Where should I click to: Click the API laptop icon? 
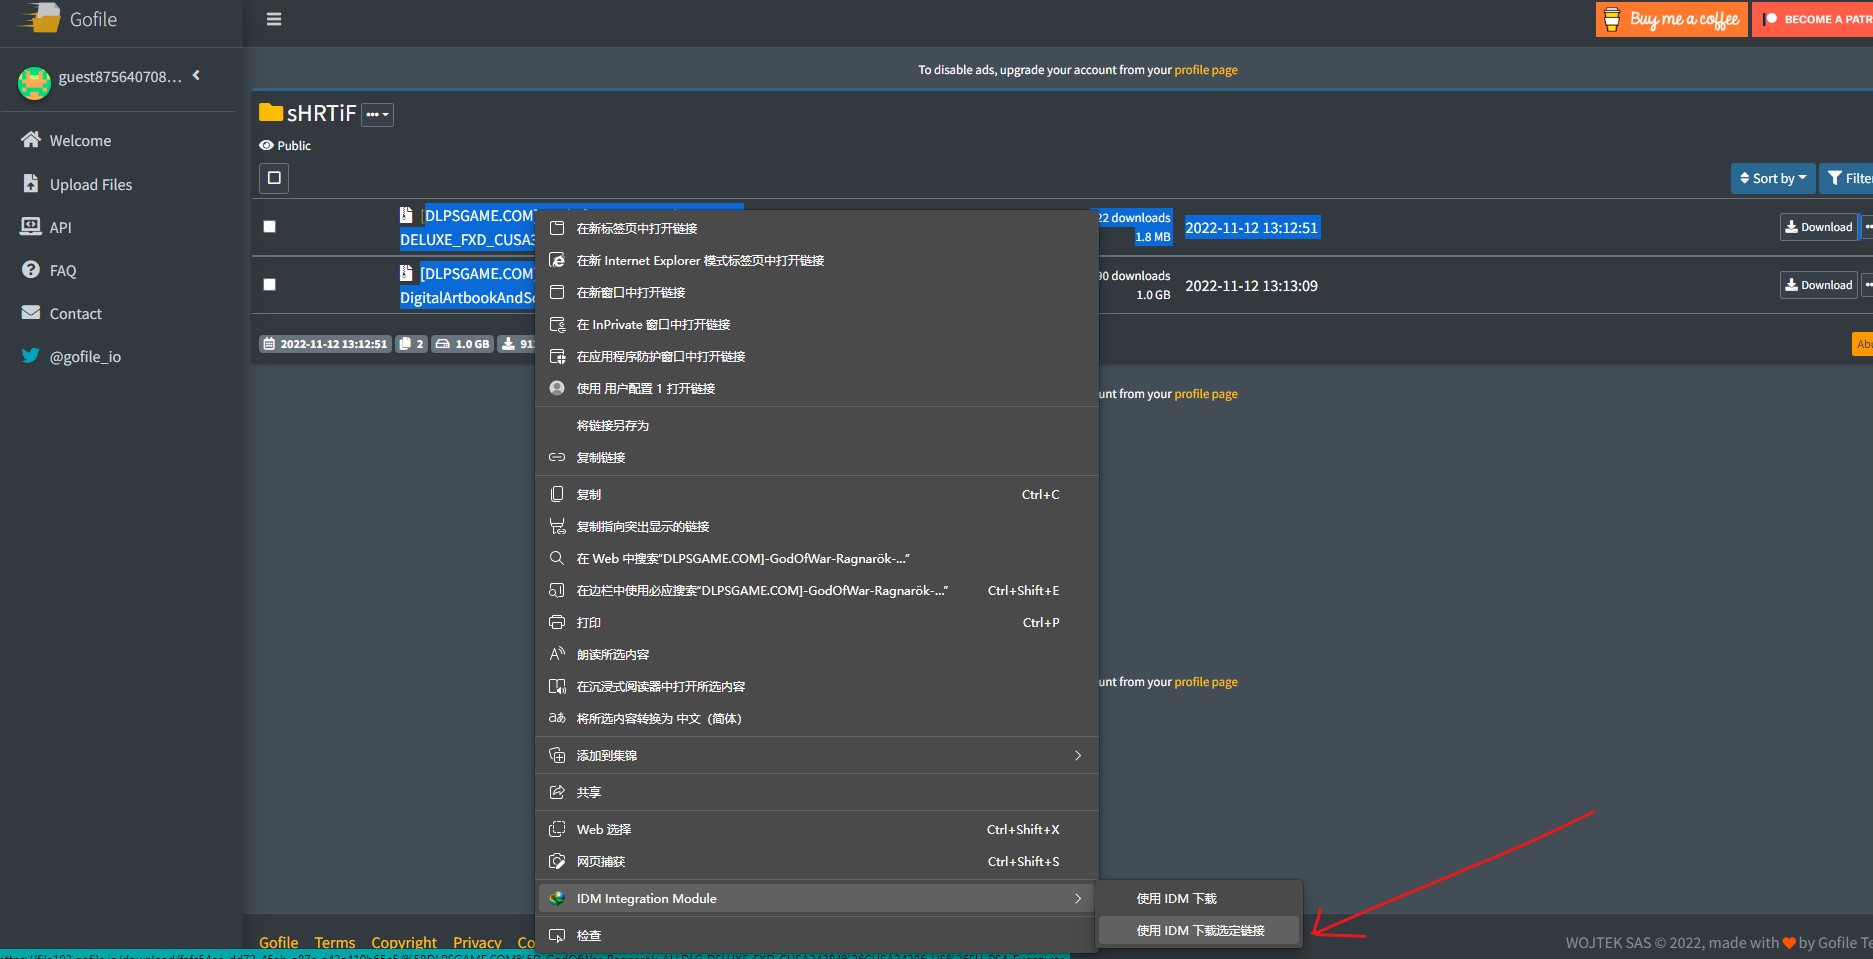[x=31, y=226]
